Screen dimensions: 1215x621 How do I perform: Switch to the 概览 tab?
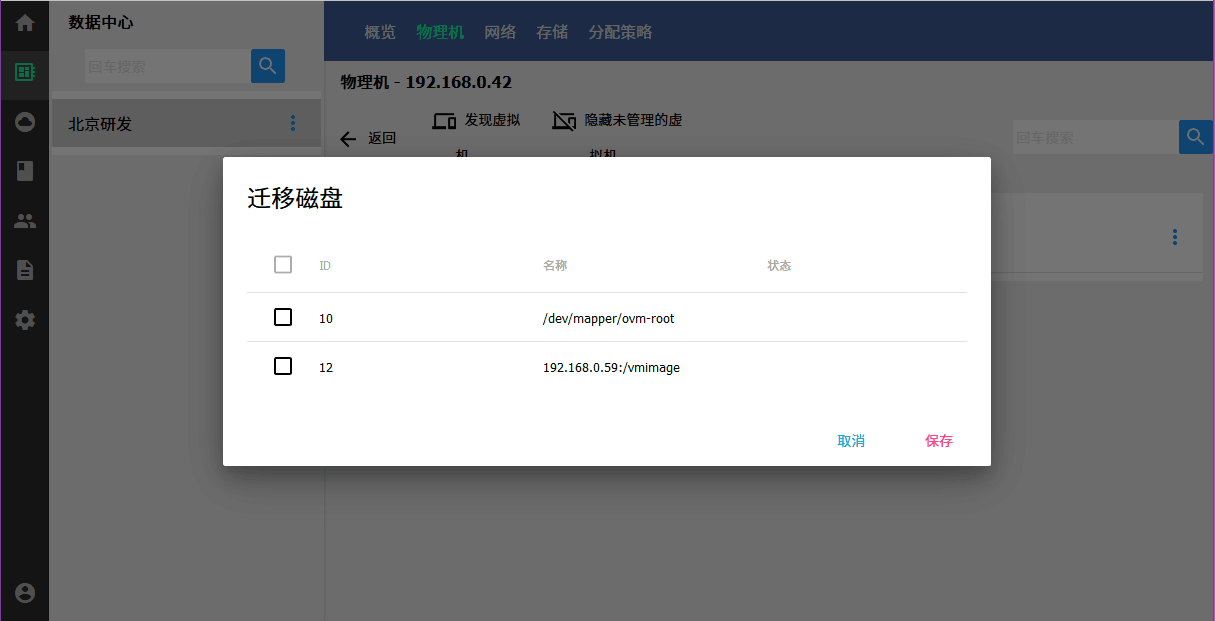coord(380,32)
